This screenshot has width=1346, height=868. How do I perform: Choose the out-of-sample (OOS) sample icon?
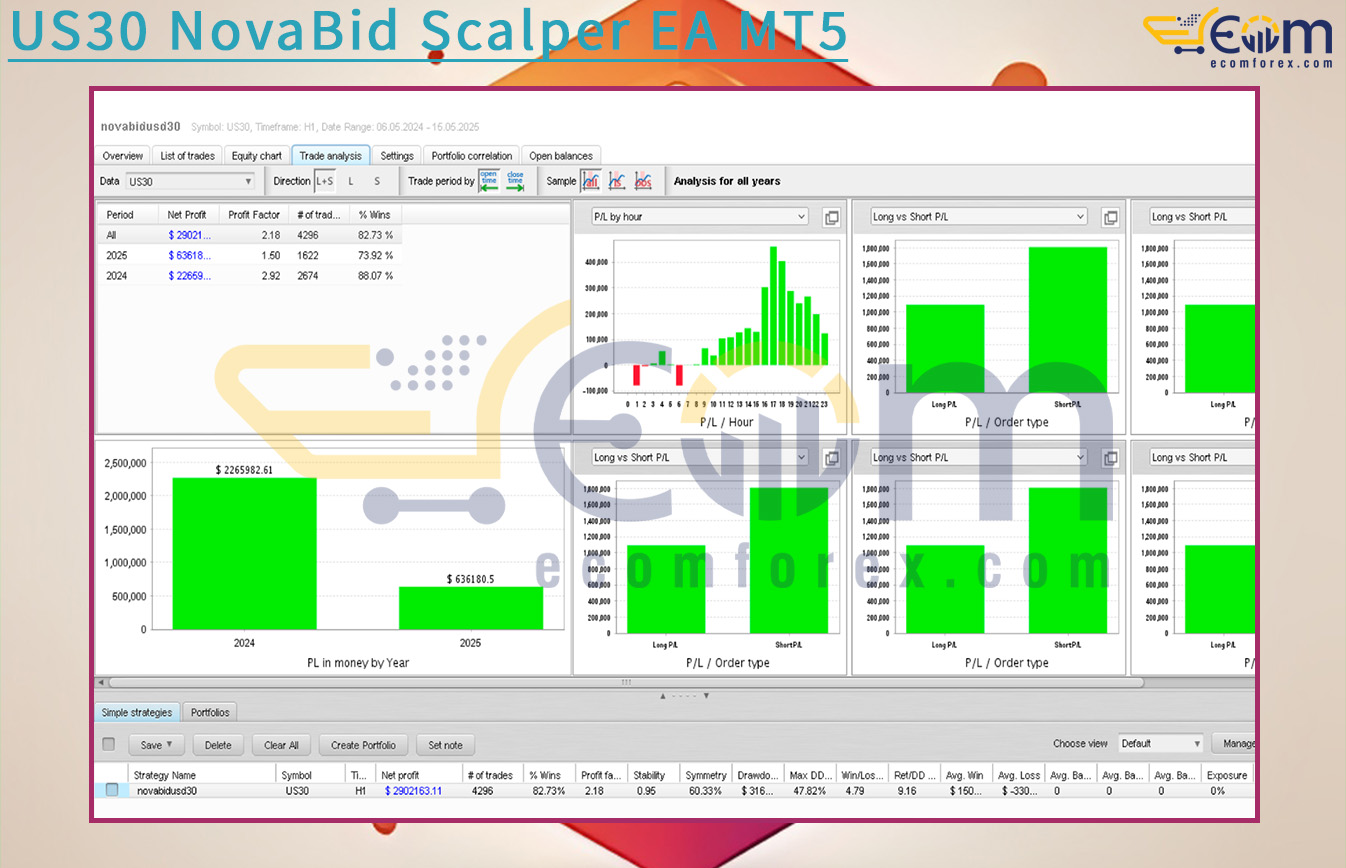(643, 181)
